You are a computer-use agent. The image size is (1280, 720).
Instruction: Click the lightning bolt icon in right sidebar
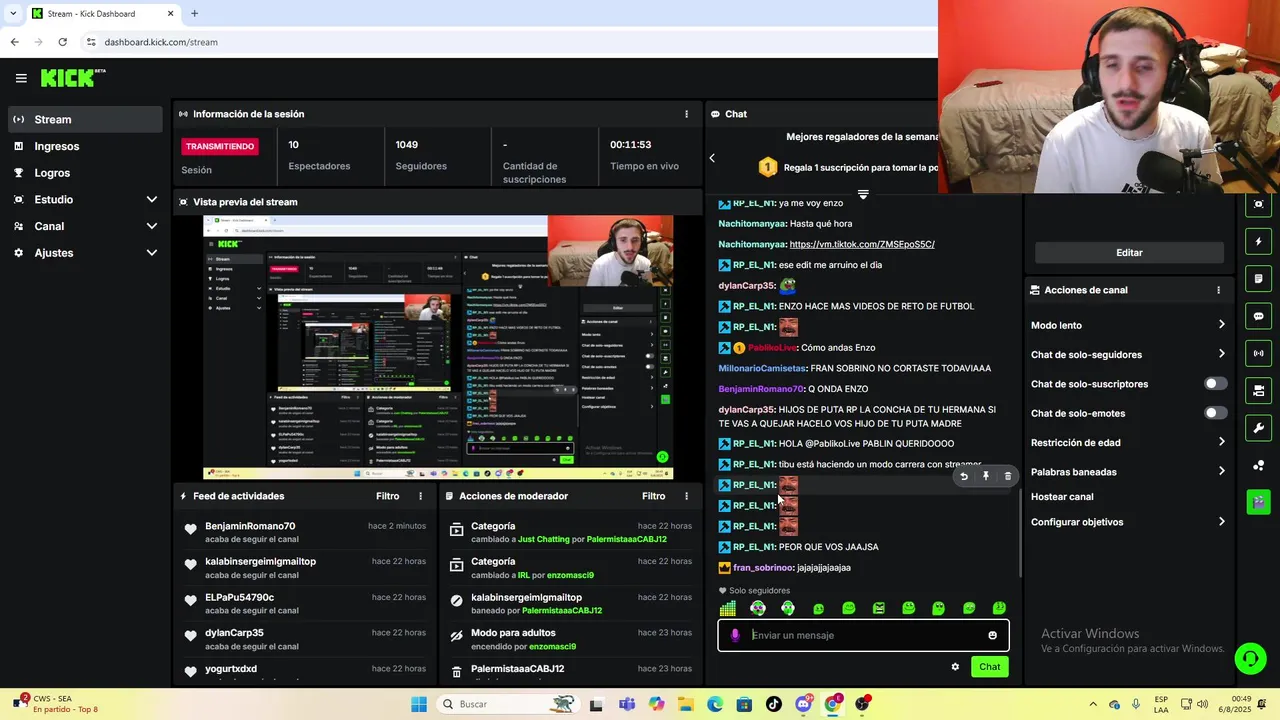1258,242
